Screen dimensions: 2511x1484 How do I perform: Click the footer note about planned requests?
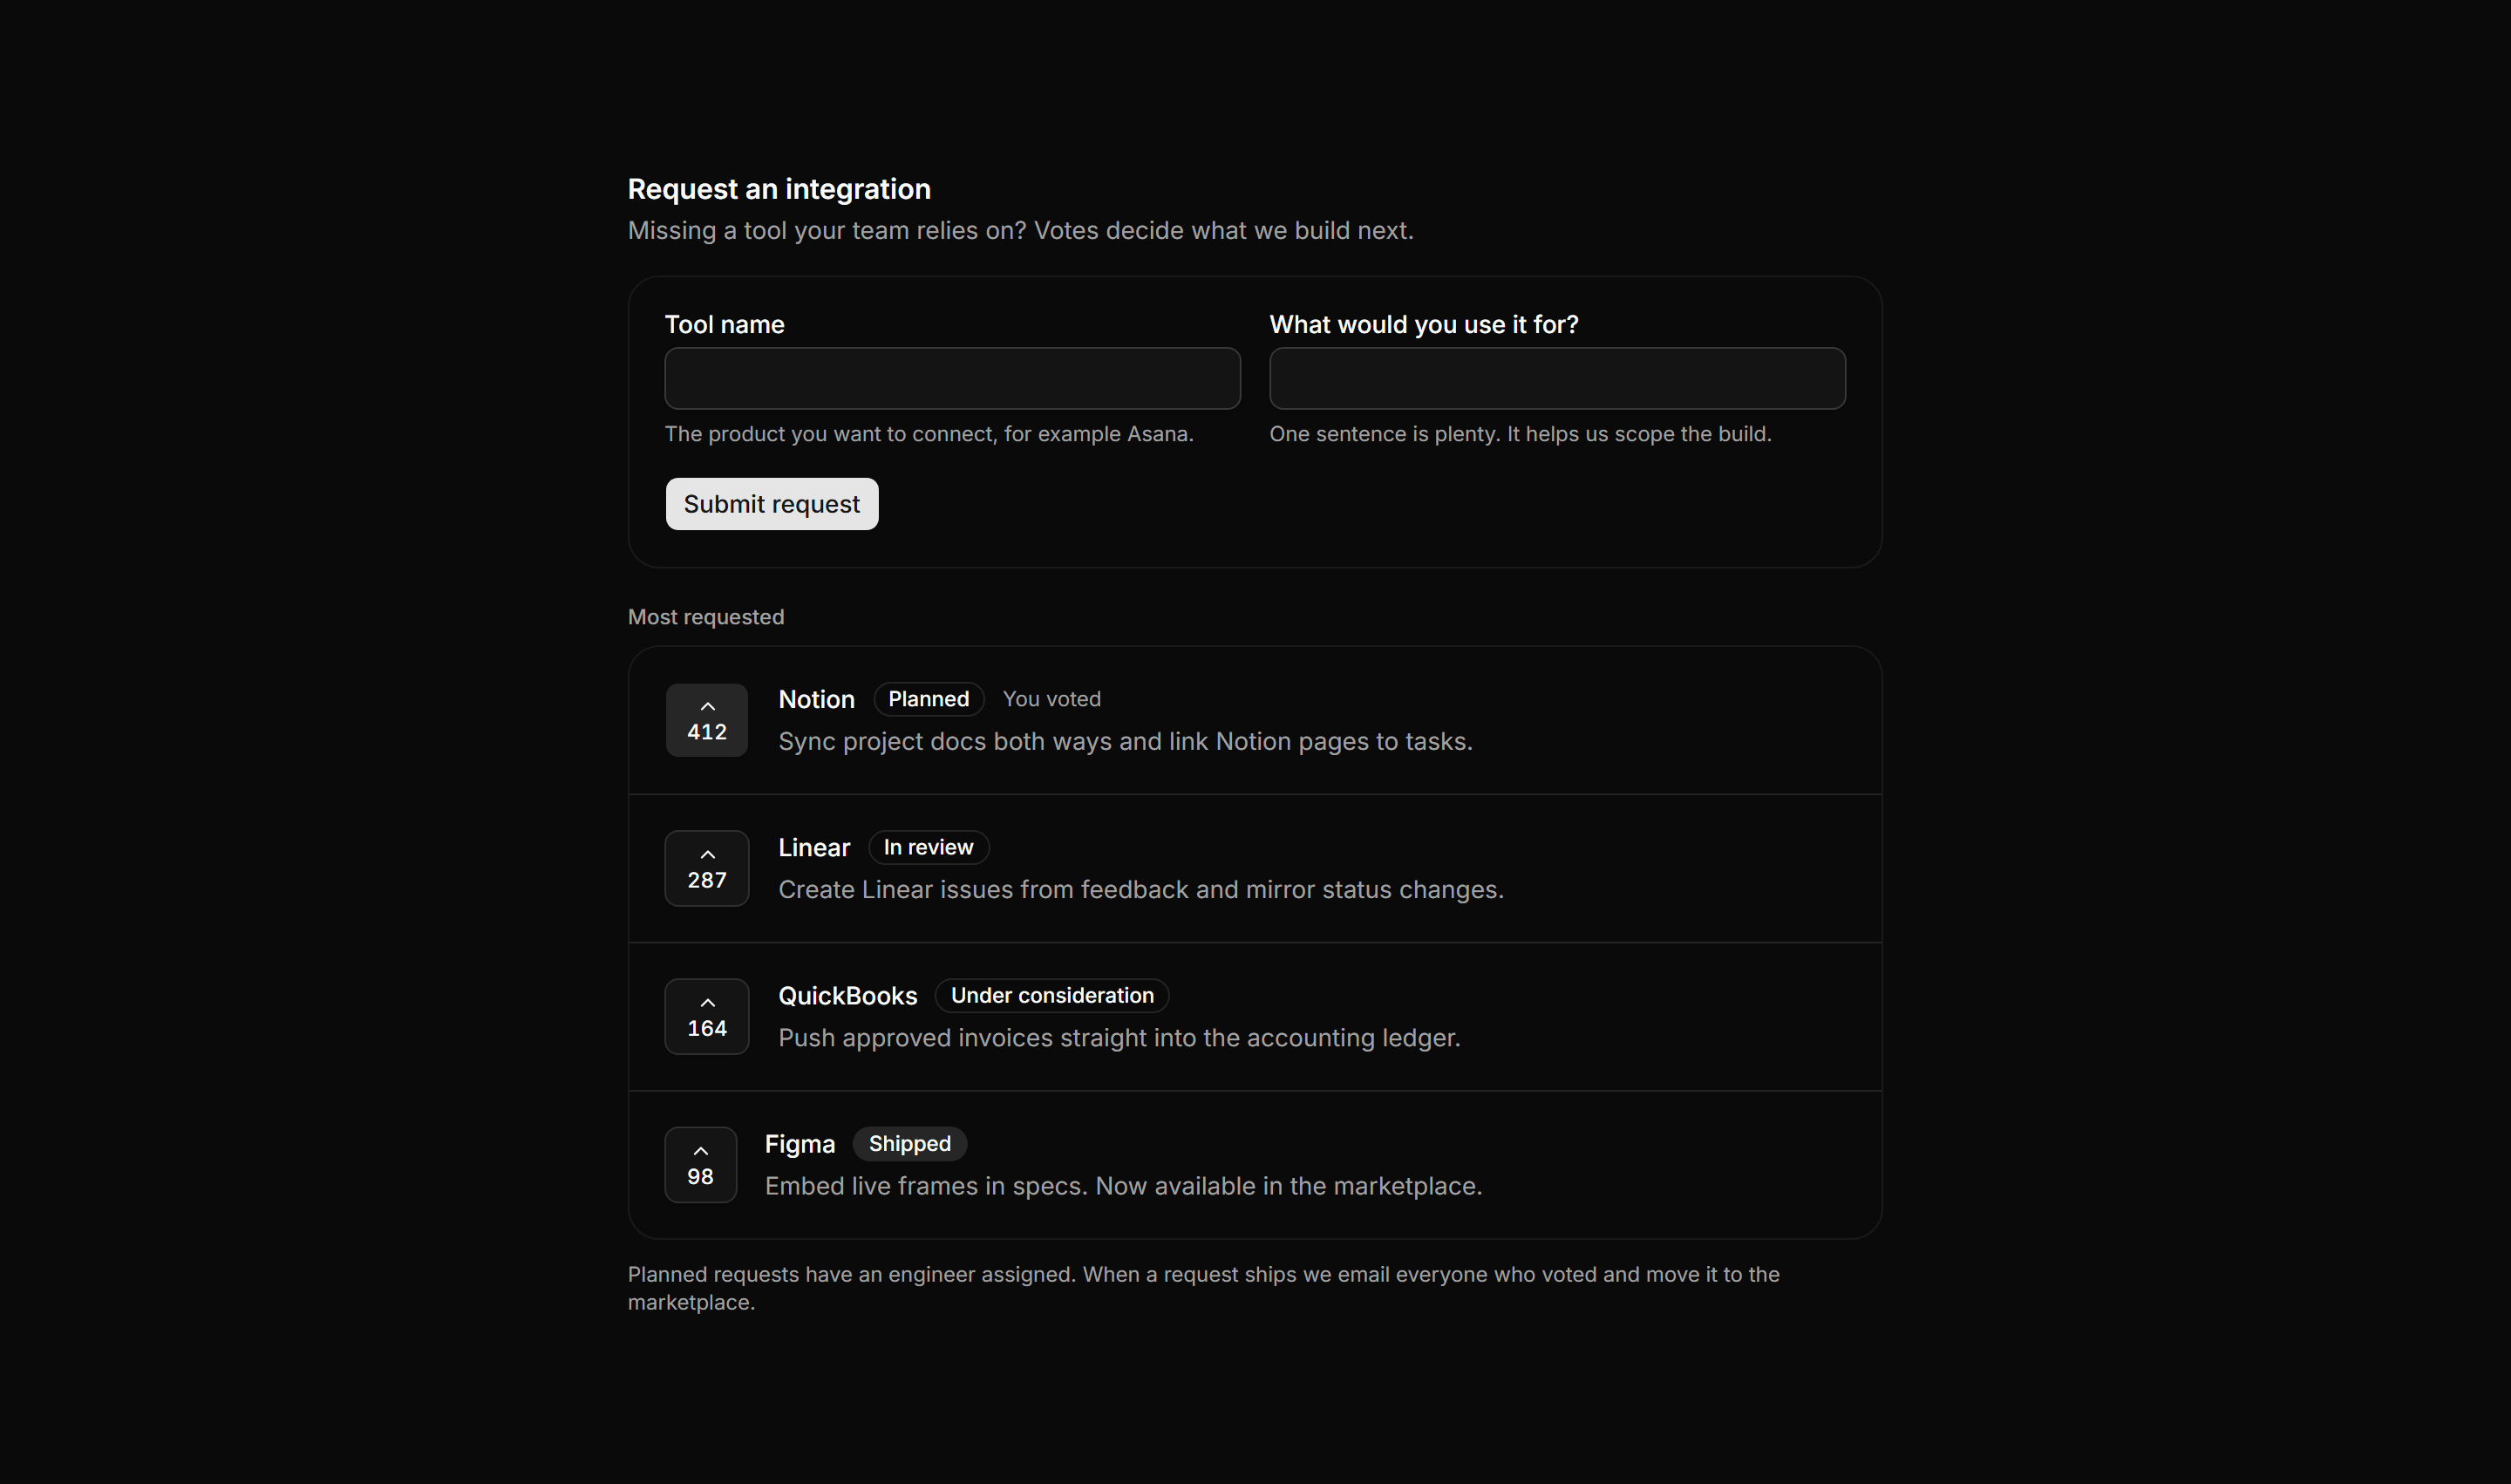pyautogui.click(x=1204, y=1288)
